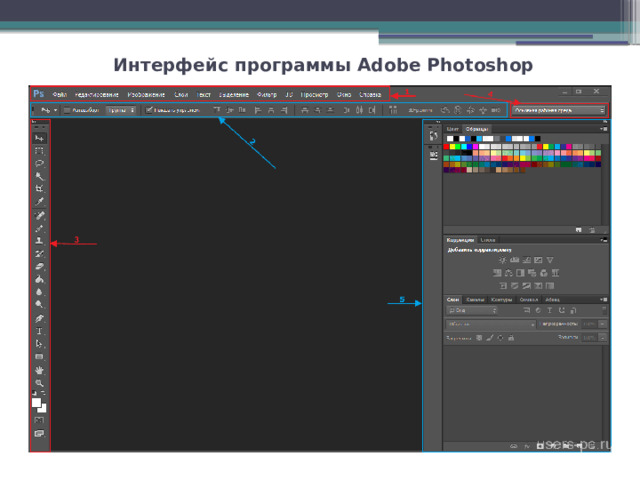The width and height of the screenshot is (640, 480).
Task: Select the Hand tool
Action: [x=39, y=370]
